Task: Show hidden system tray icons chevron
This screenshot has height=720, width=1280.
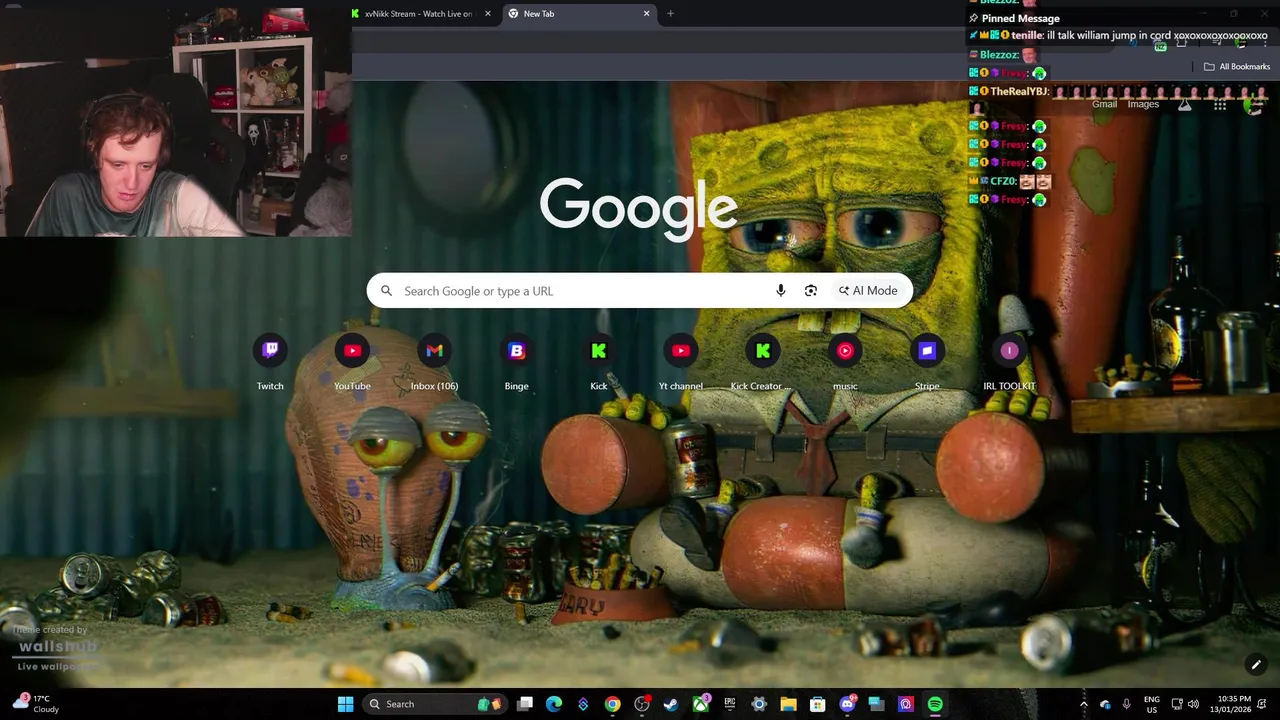Action: pyautogui.click(x=1083, y=704)
